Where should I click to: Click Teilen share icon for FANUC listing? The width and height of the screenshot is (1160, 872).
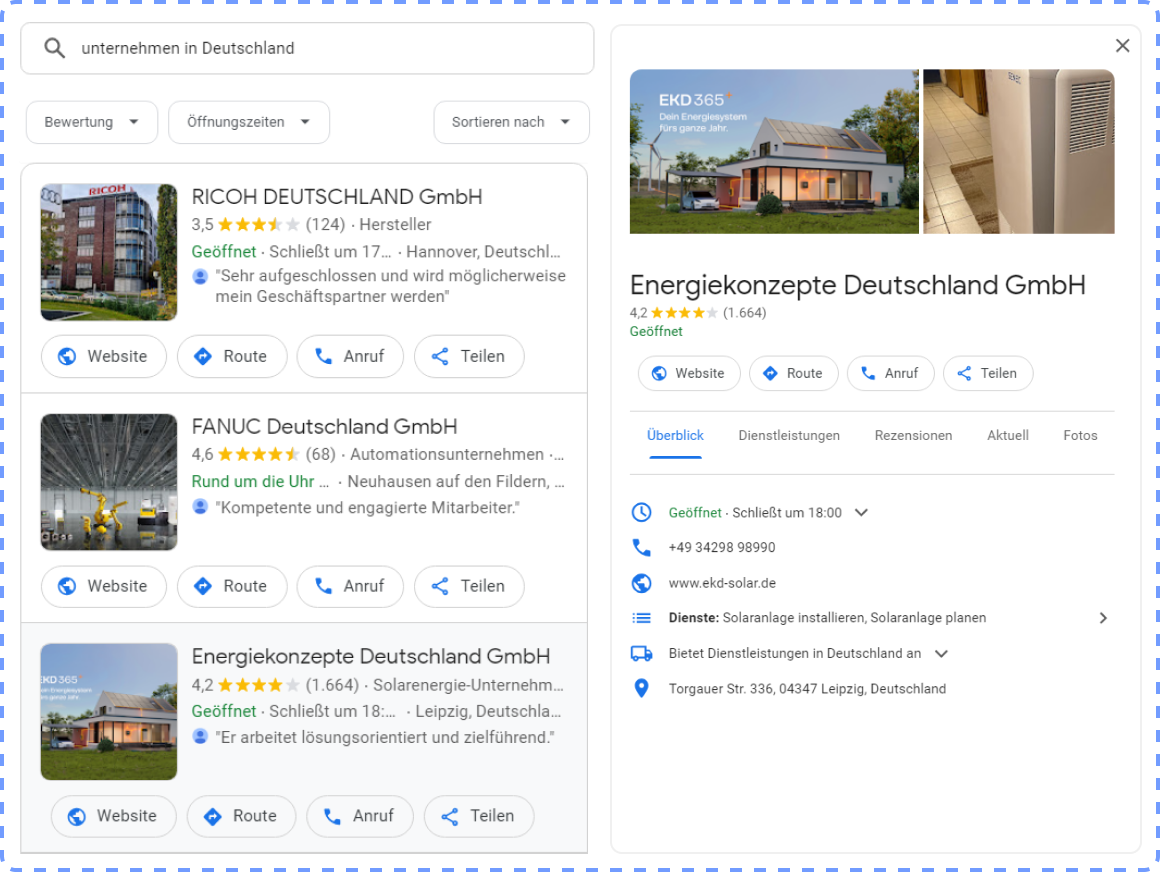pyautogui.click(x=440, y=586)
